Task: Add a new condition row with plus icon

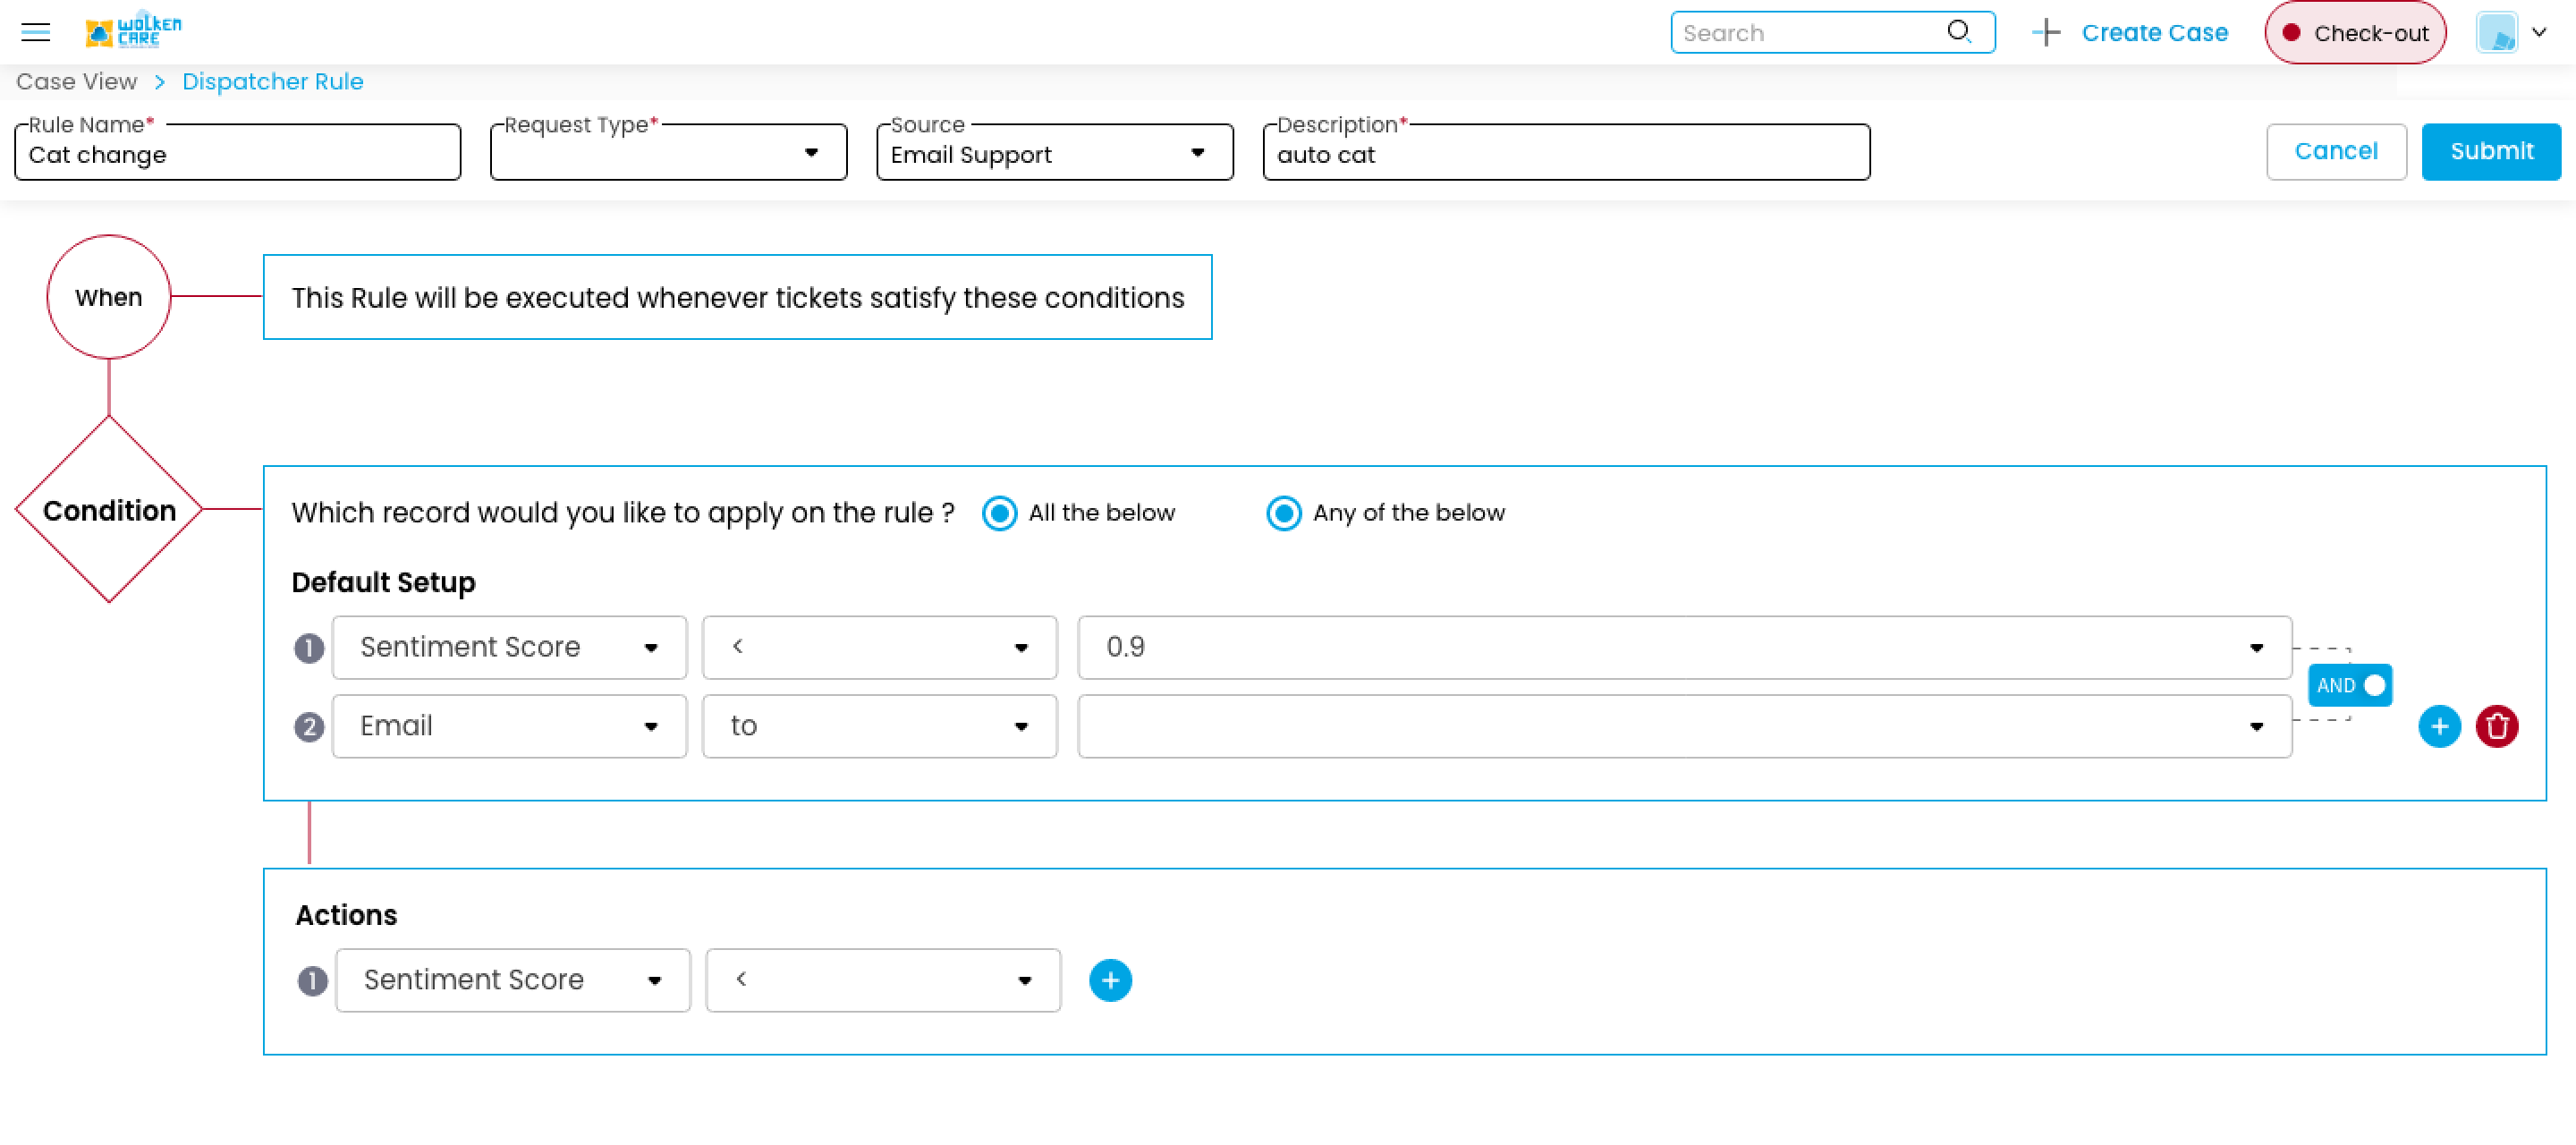Action: (x=2439, y=726)
